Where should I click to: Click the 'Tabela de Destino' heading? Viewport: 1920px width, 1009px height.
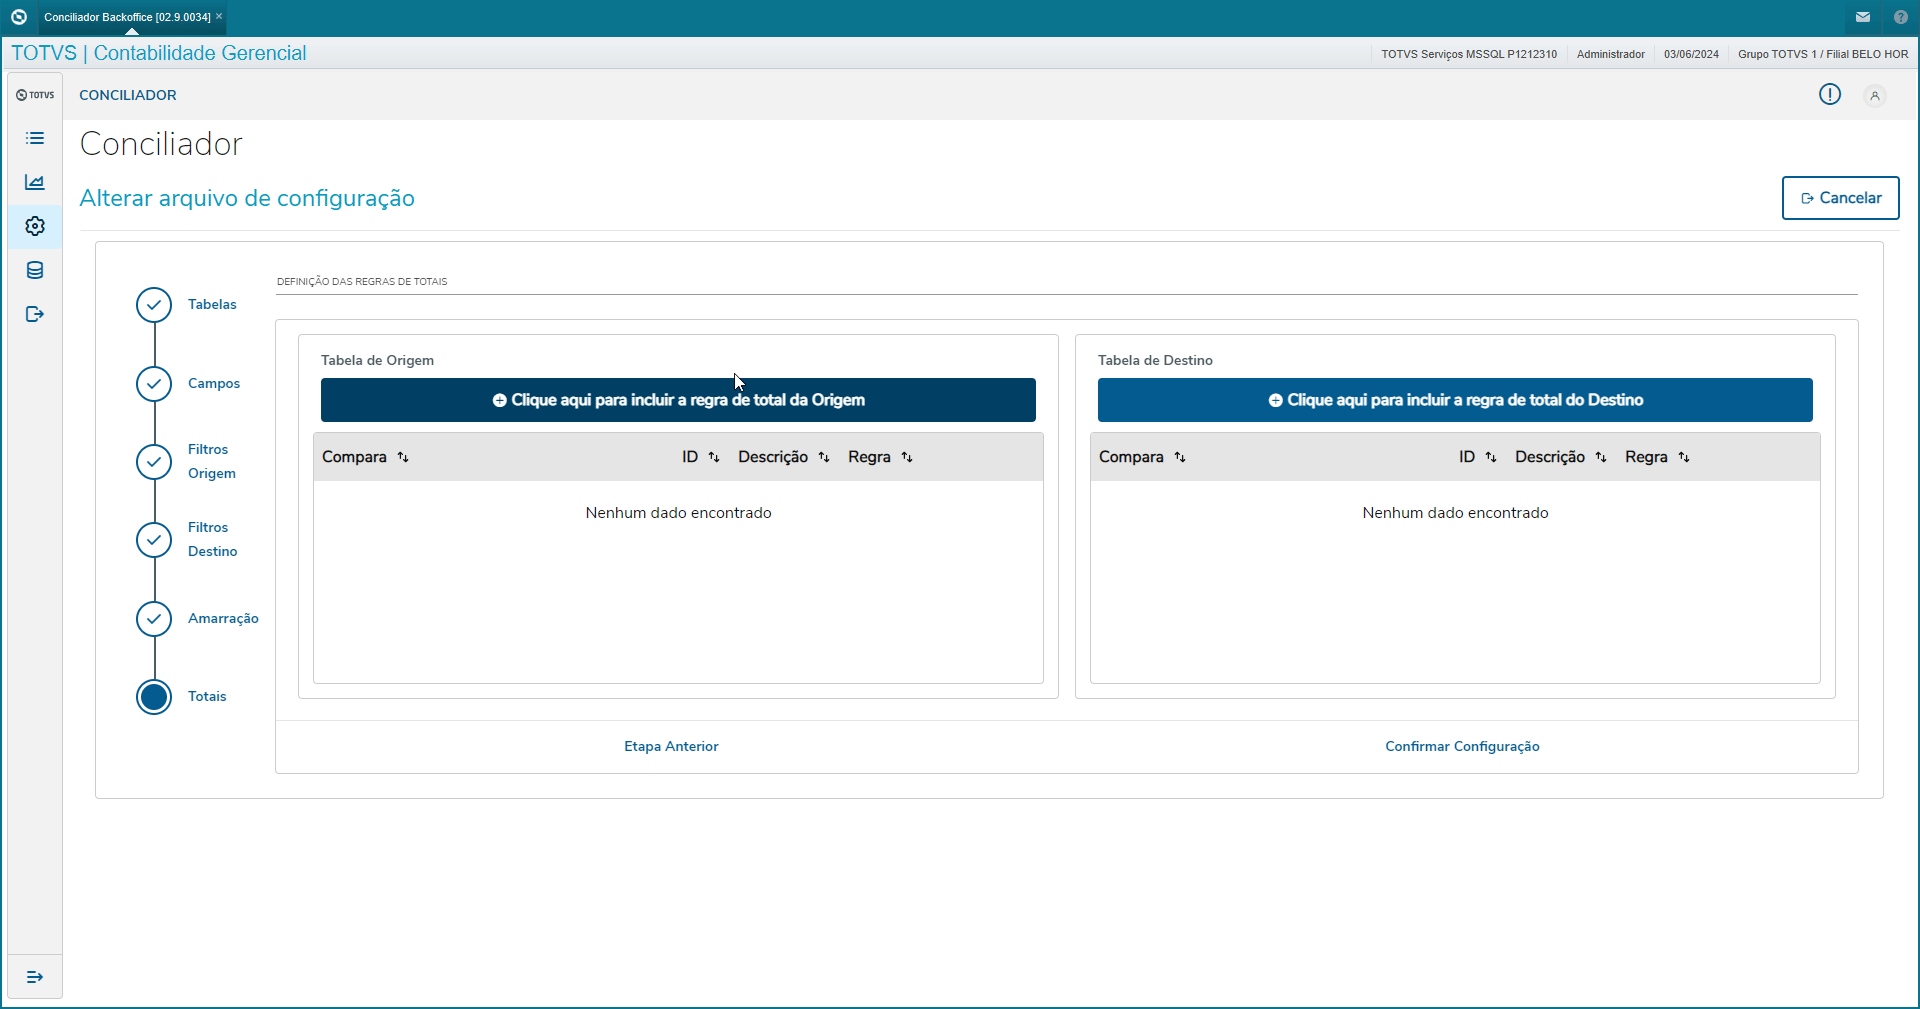coord(1155,360)
